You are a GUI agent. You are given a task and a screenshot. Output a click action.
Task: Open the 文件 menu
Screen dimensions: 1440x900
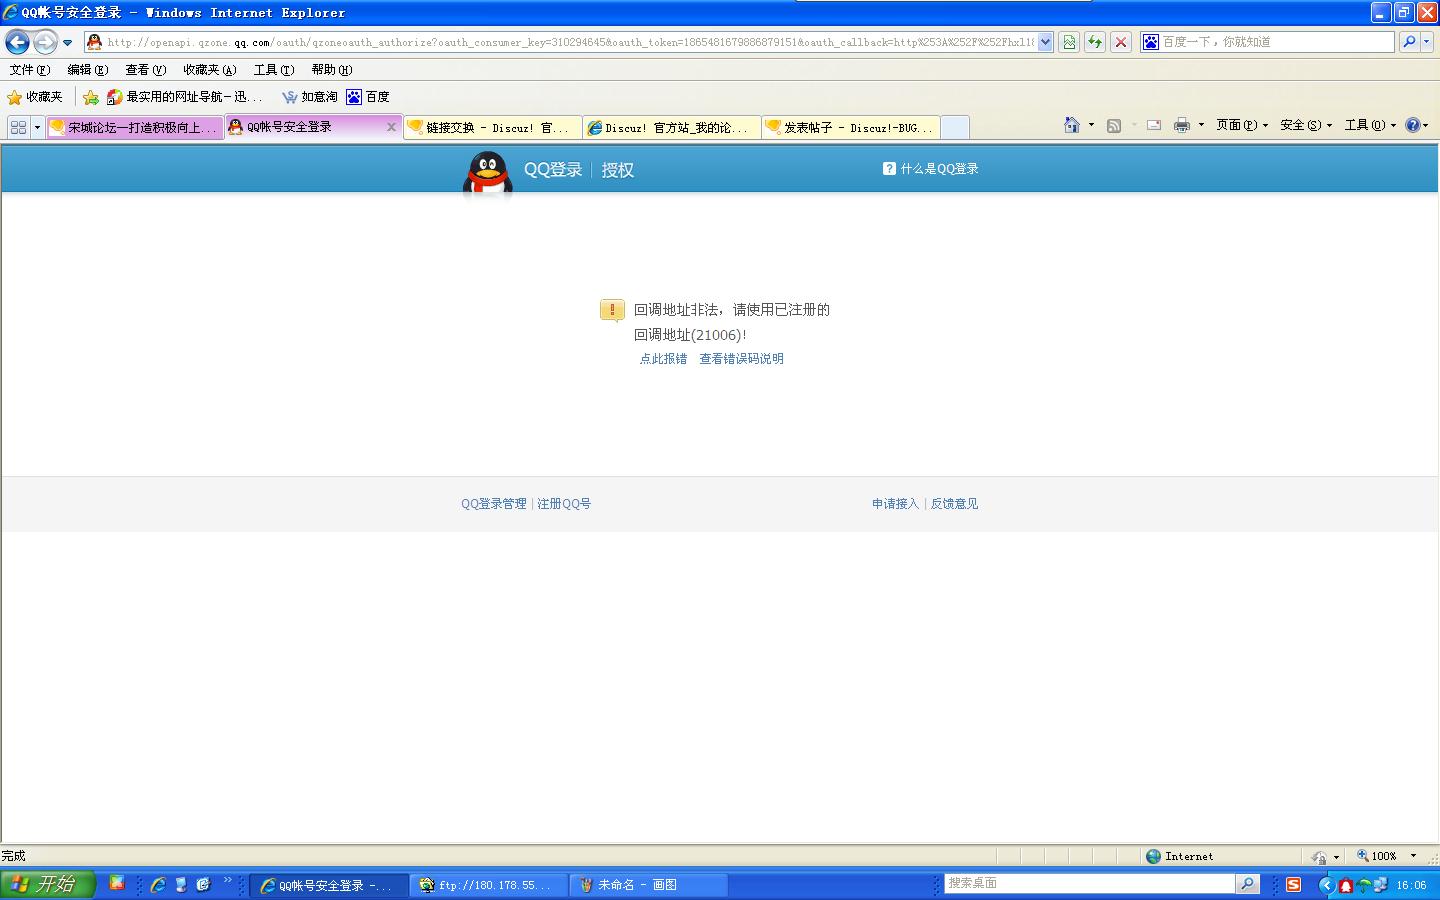click(x=29, y=70)
